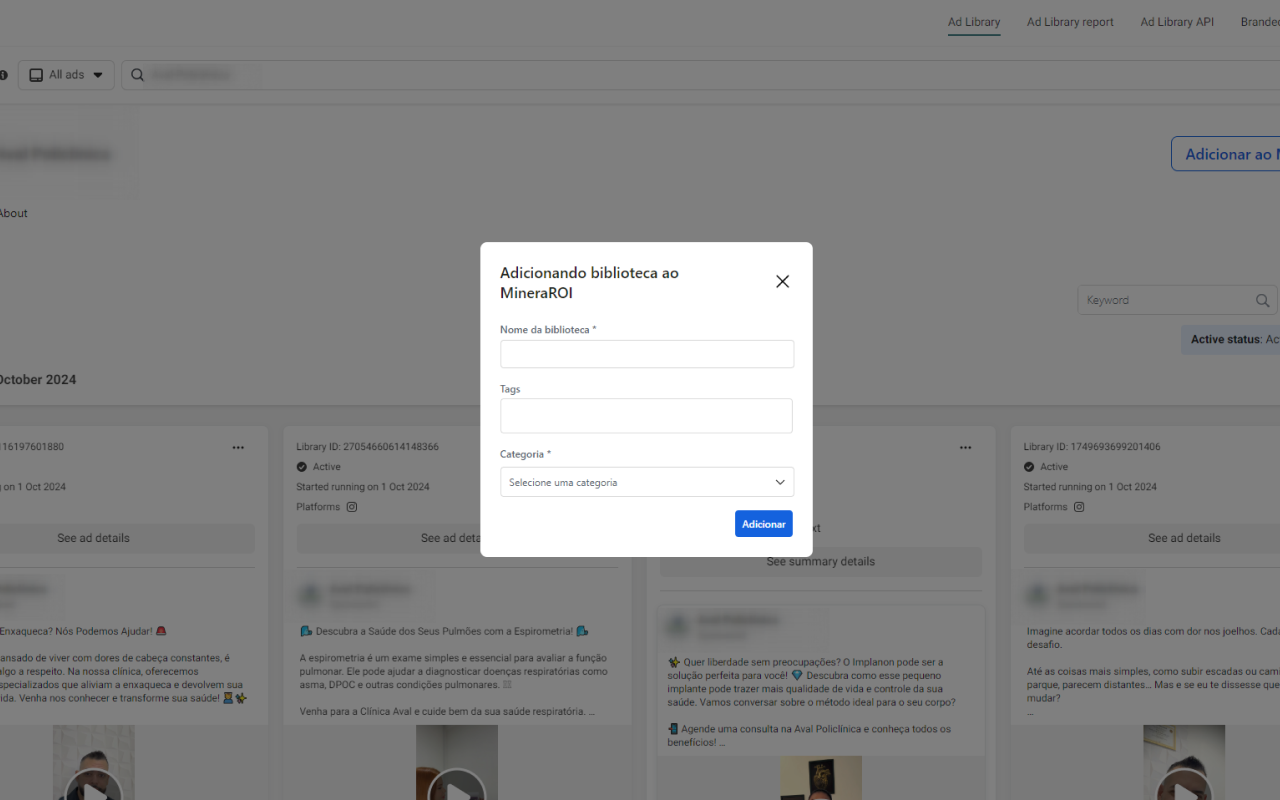This screenshot has width=1280, height=800.
Task: Click the Nome da biblioteca input field
Action: (x=647, y=354)
